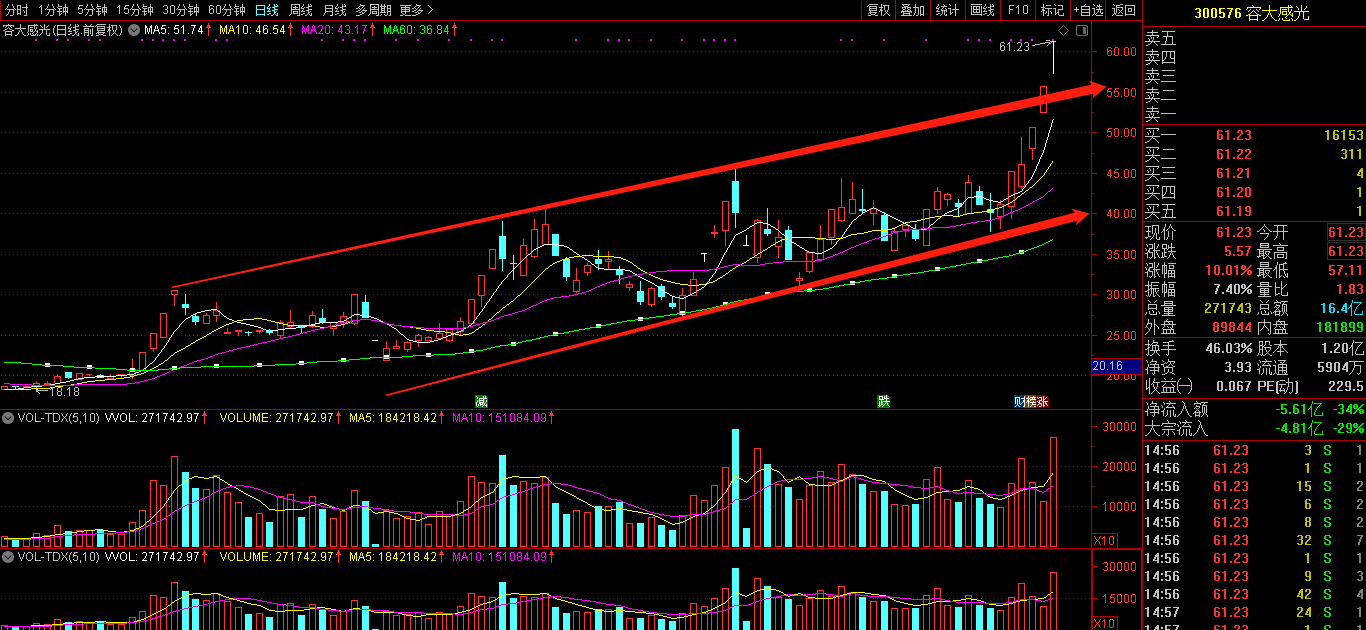
Task: Click the 300576 容大感光 stock title
Action: click(1251, 13)
